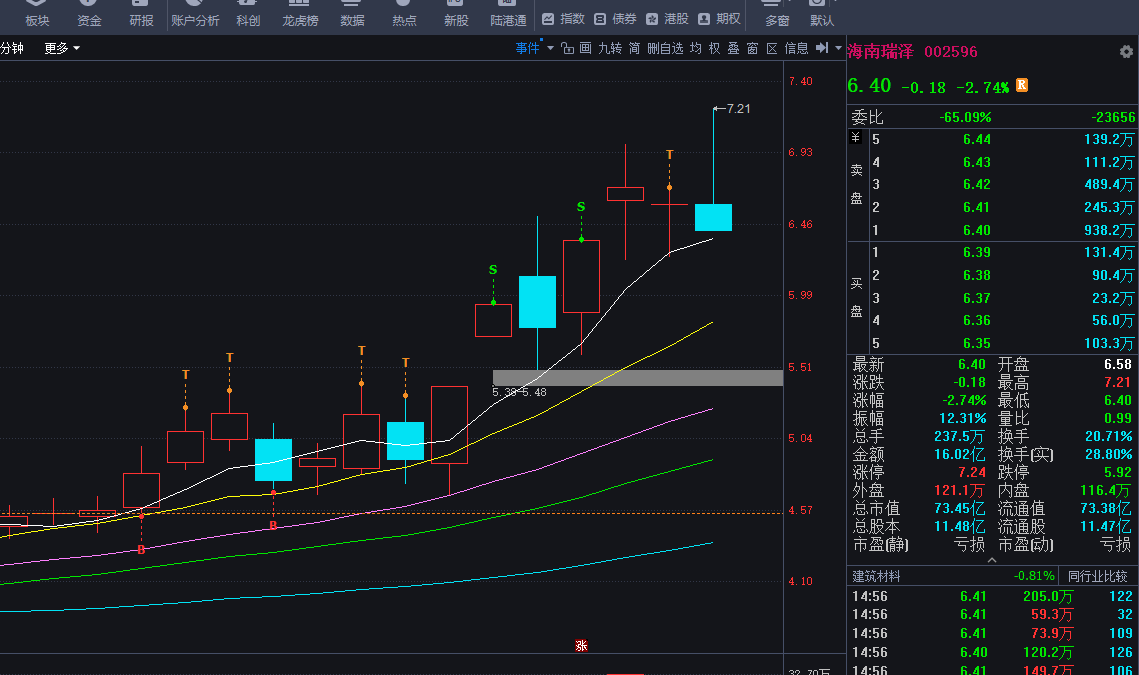Click the 删自选 remove from watchlist button

(x=665, y=48)
